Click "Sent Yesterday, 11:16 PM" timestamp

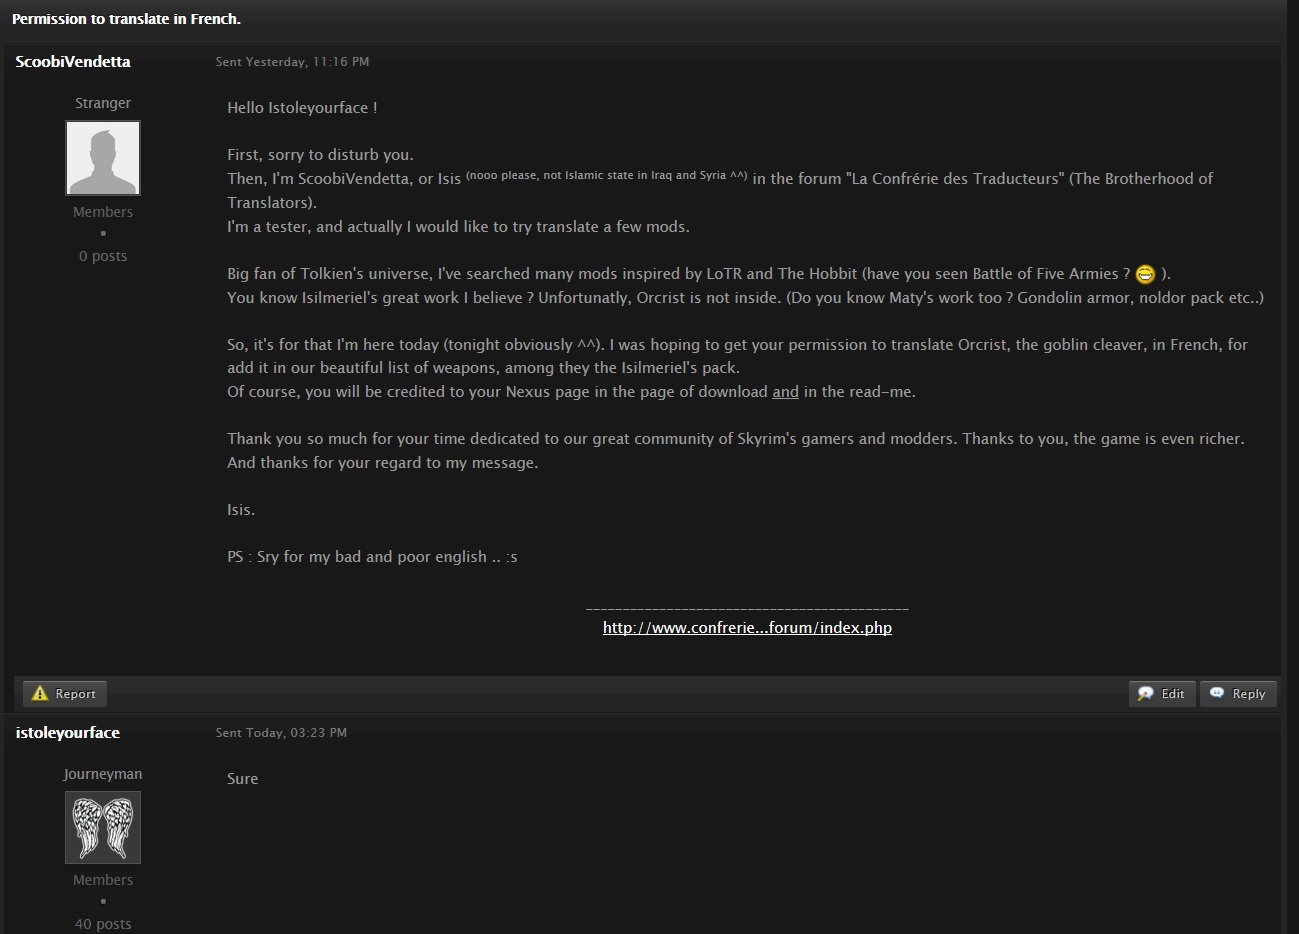[292, 62]
